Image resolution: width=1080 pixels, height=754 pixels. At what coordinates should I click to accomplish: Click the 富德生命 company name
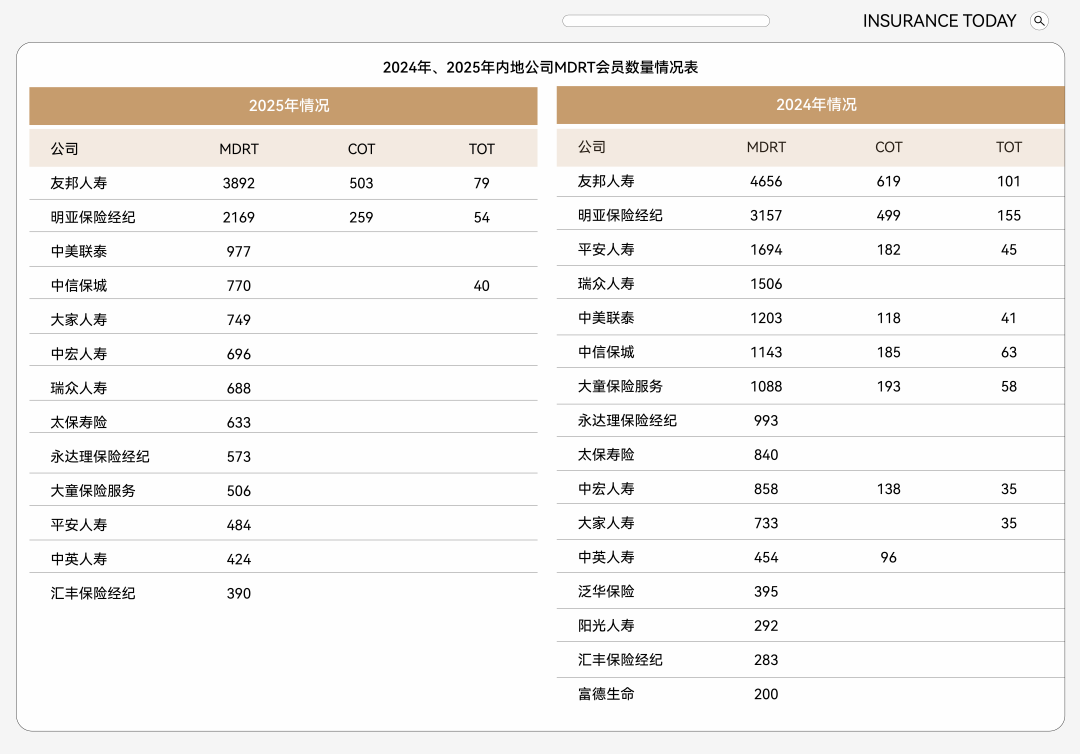coord(606,694)
